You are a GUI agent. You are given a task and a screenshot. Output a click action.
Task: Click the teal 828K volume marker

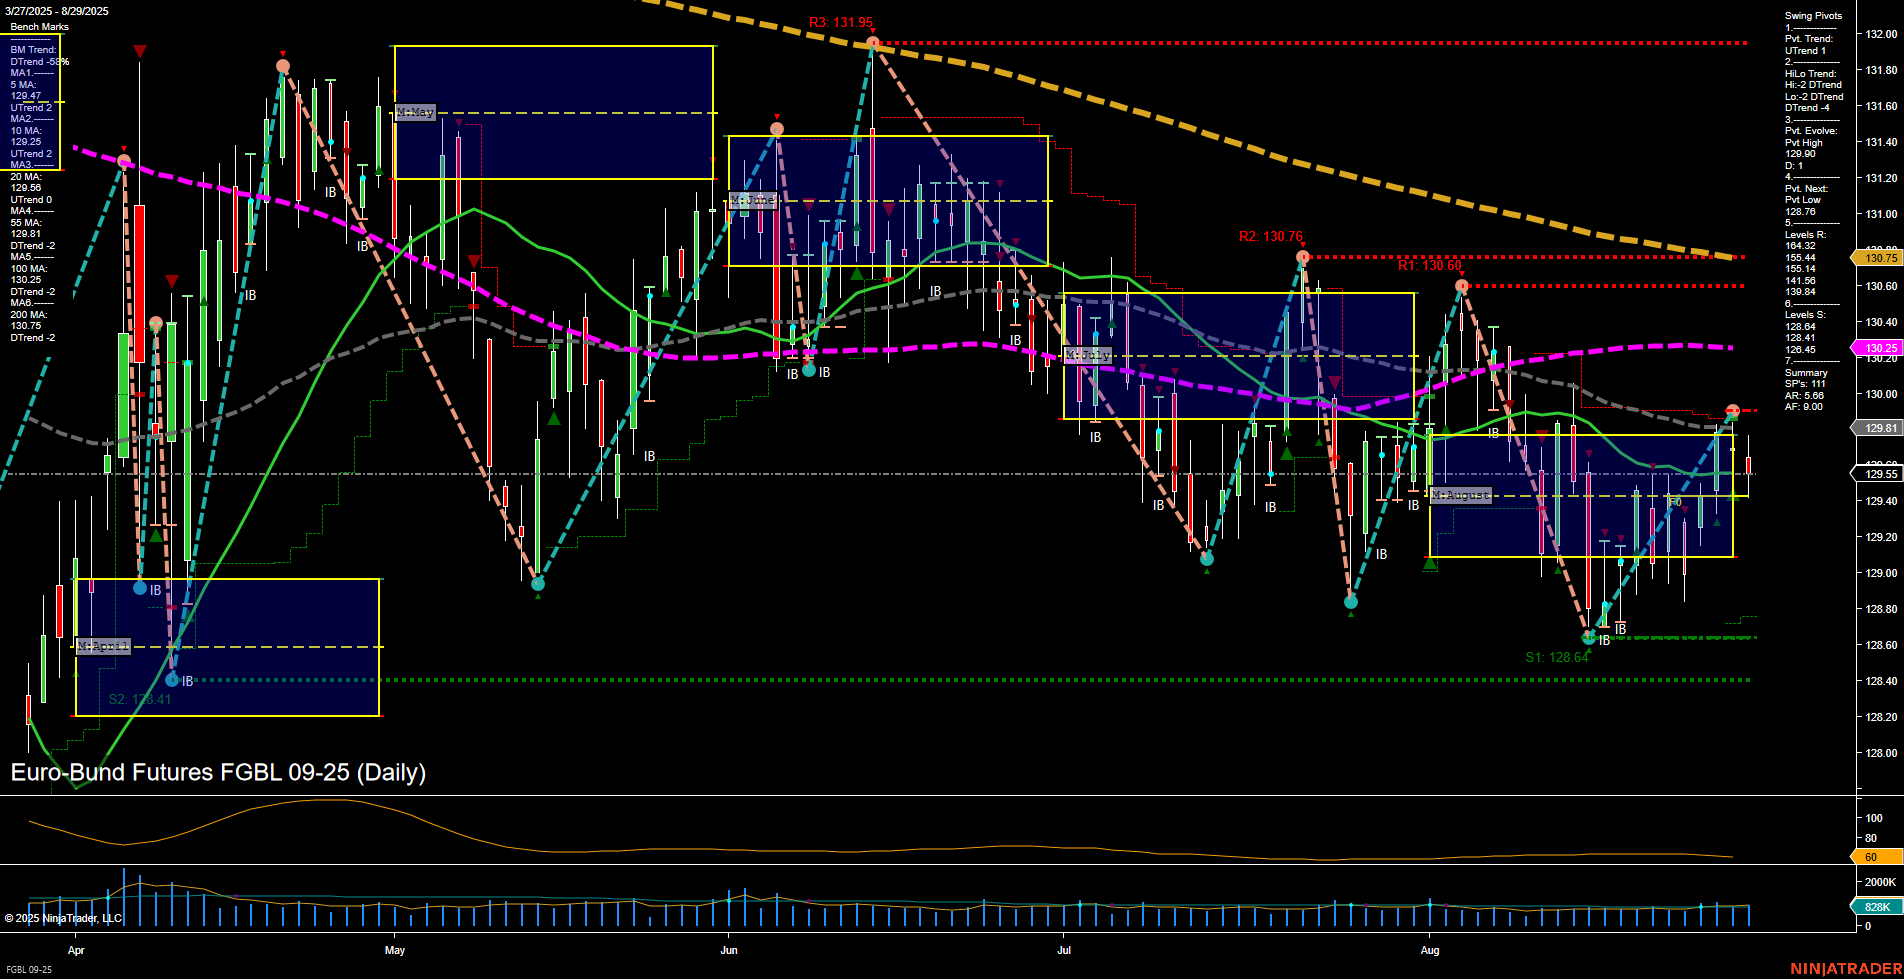click(1877, 907)
